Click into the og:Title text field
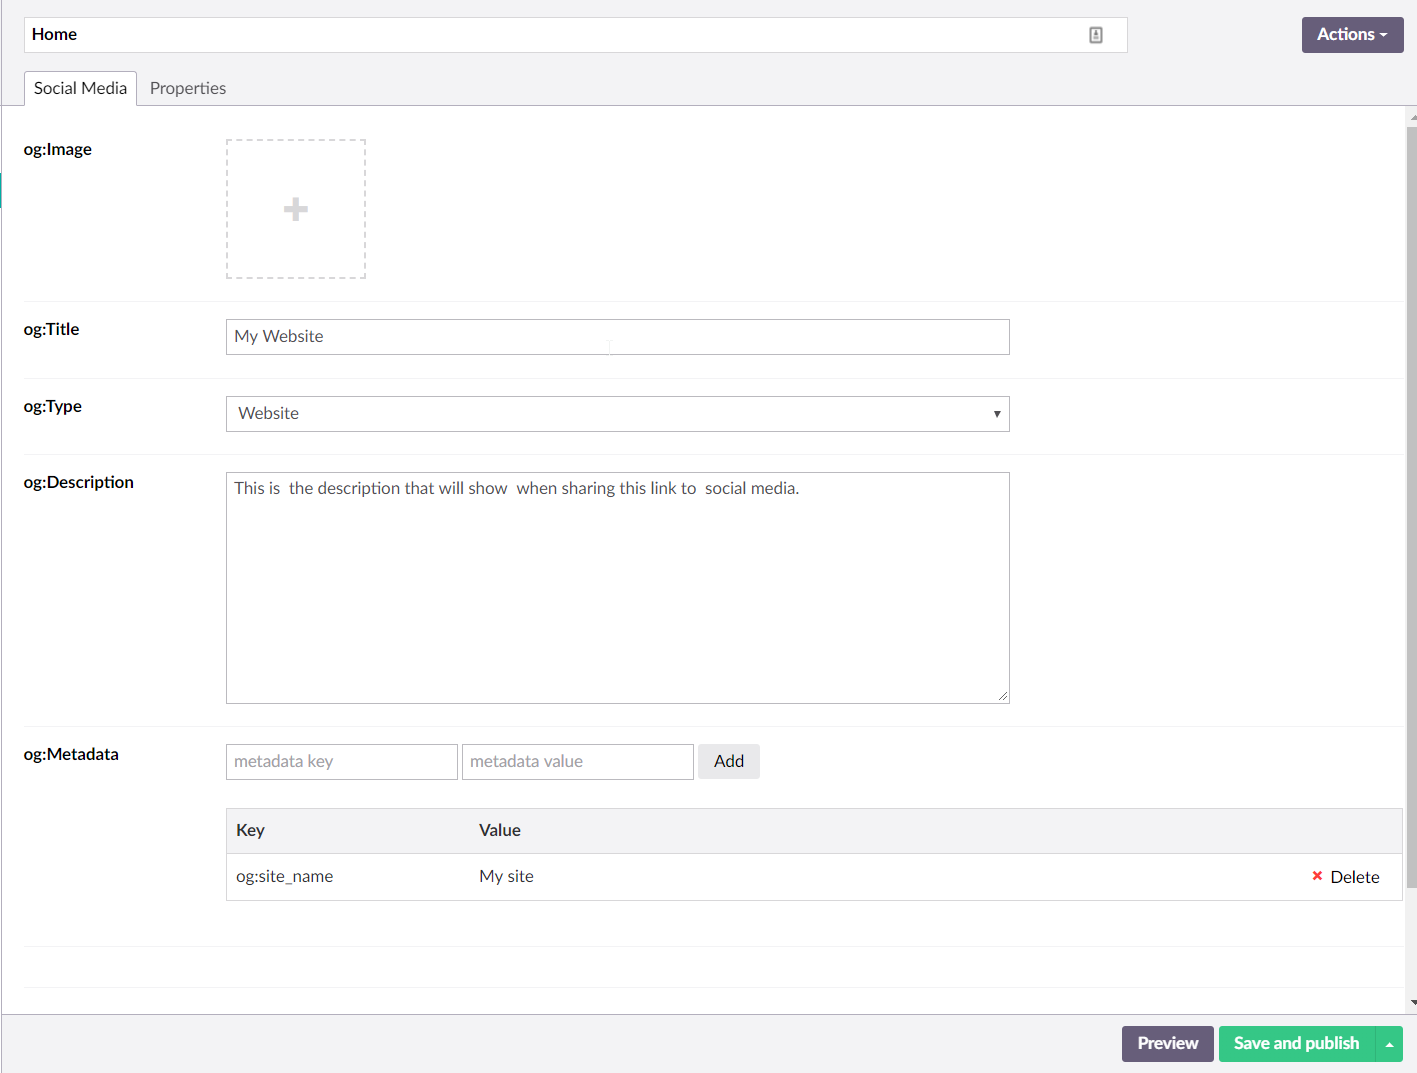 click(x=618, y=337)
